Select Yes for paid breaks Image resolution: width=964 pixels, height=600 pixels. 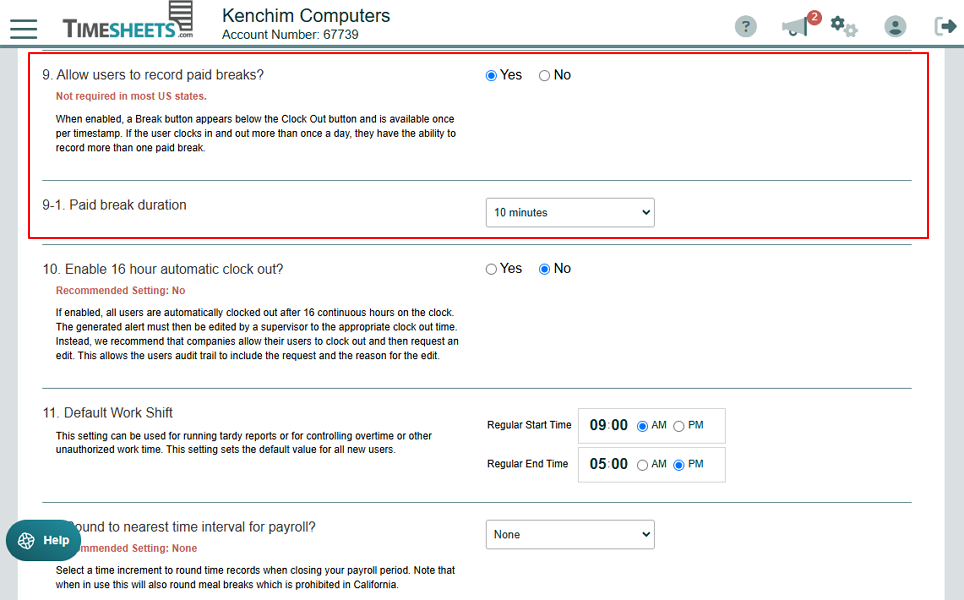(491, 76)
